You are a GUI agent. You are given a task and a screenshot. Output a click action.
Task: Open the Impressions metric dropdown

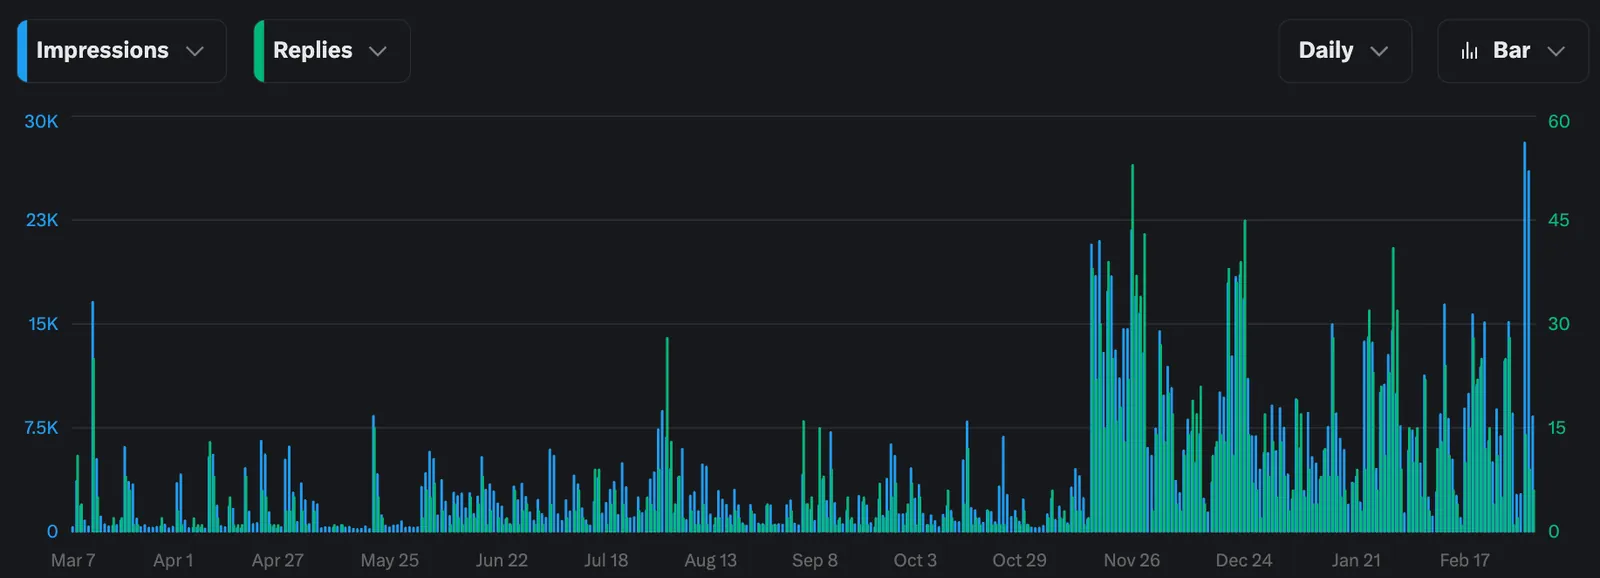coord(122,51)
